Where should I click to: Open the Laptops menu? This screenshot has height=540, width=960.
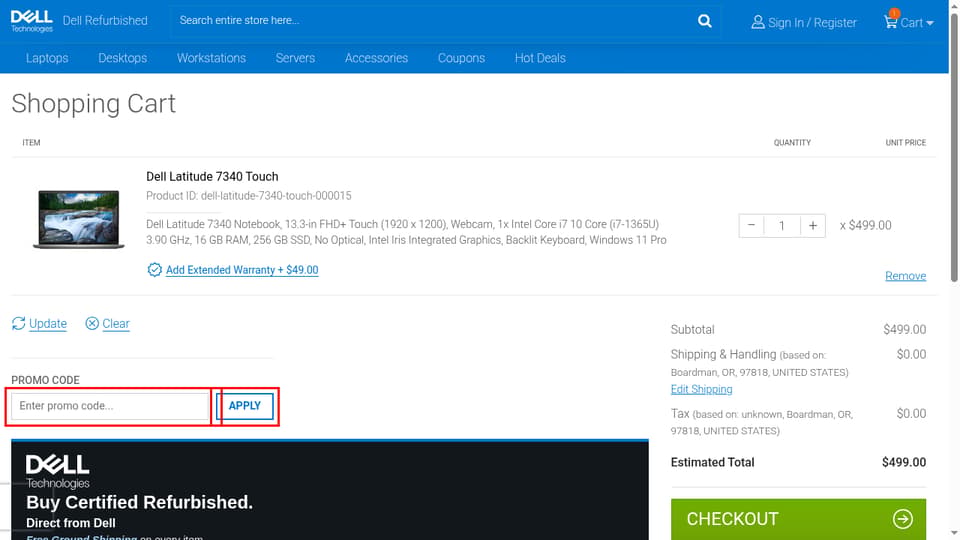point(47,58)
